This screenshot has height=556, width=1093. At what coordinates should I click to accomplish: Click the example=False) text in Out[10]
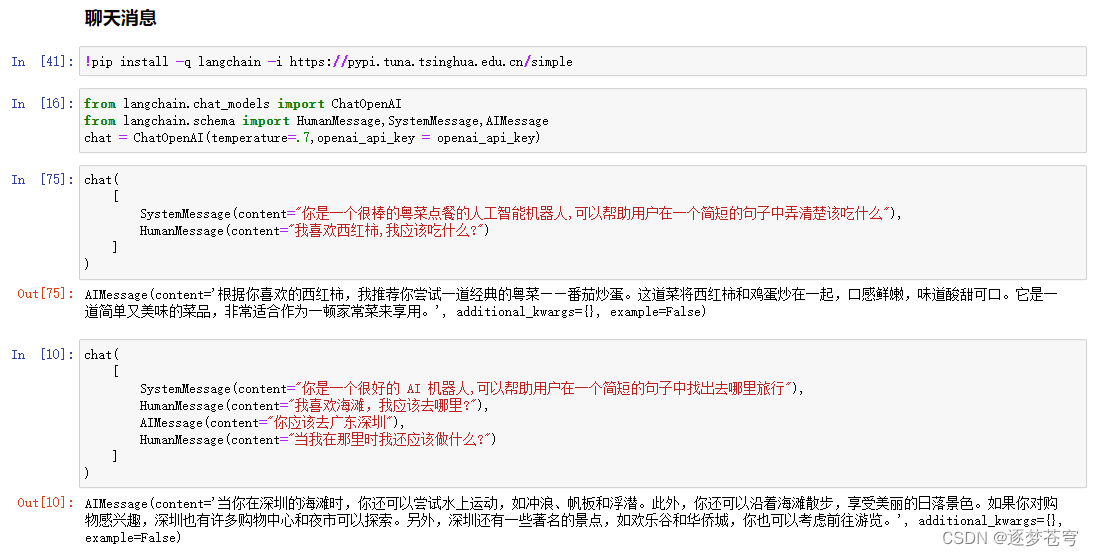point(133,538)
